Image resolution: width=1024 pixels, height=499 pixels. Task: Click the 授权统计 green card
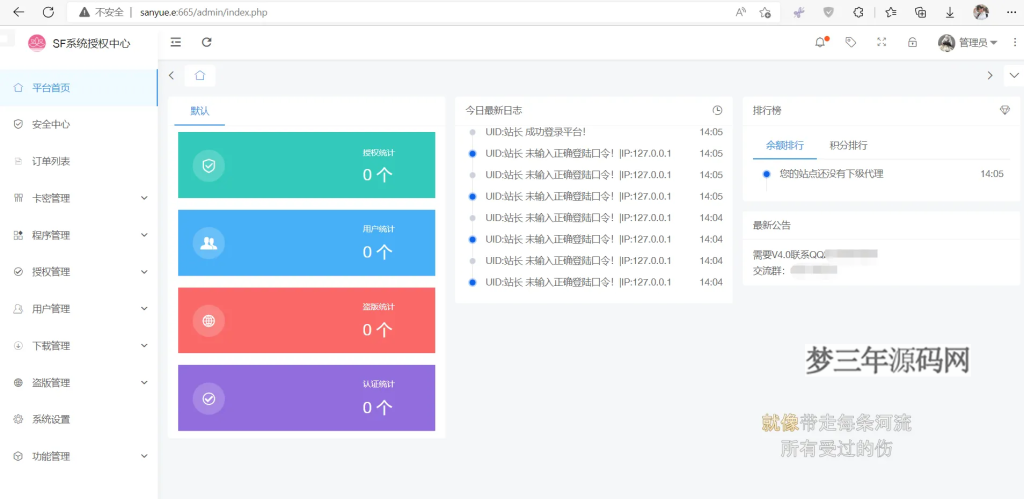click(x=306, y=165)
